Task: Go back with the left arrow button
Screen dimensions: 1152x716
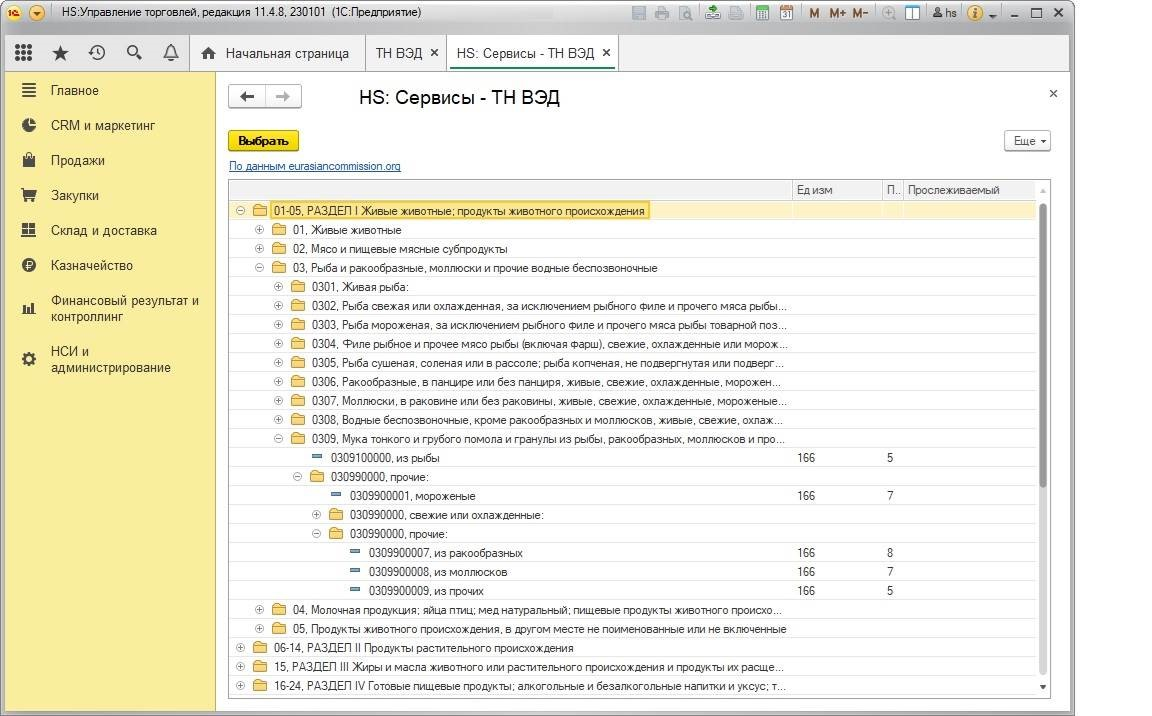Action: 247,96
